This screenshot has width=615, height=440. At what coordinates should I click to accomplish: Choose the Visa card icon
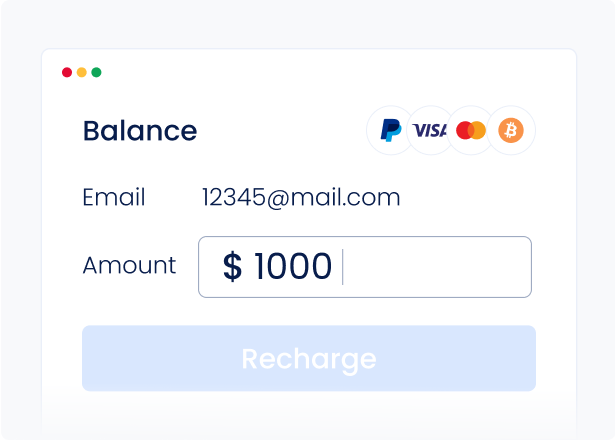click(430, 130)
